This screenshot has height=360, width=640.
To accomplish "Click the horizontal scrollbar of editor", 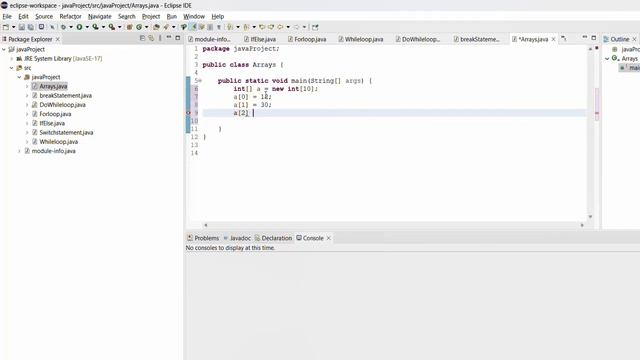I will click(393, 225).
